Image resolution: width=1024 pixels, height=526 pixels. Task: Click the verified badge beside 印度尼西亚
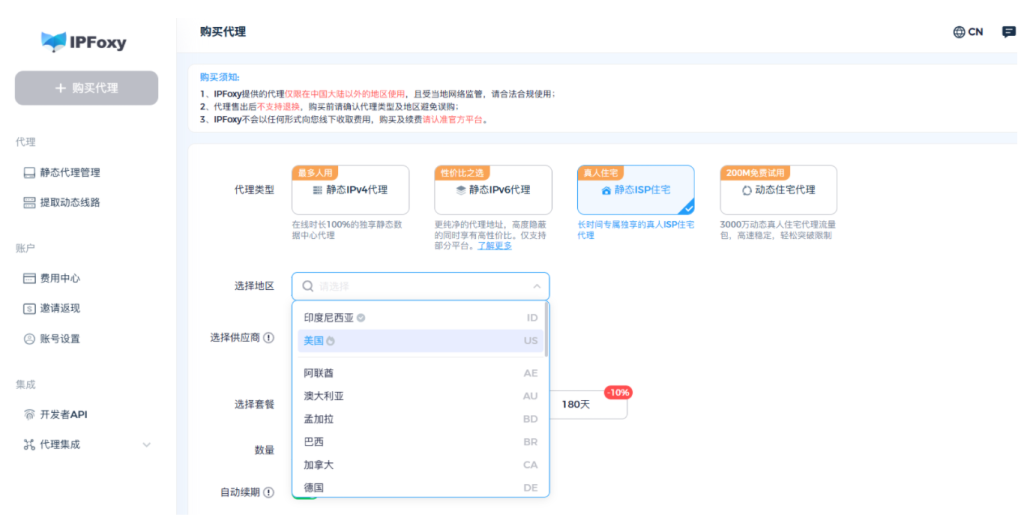click(x=361, y=318)
